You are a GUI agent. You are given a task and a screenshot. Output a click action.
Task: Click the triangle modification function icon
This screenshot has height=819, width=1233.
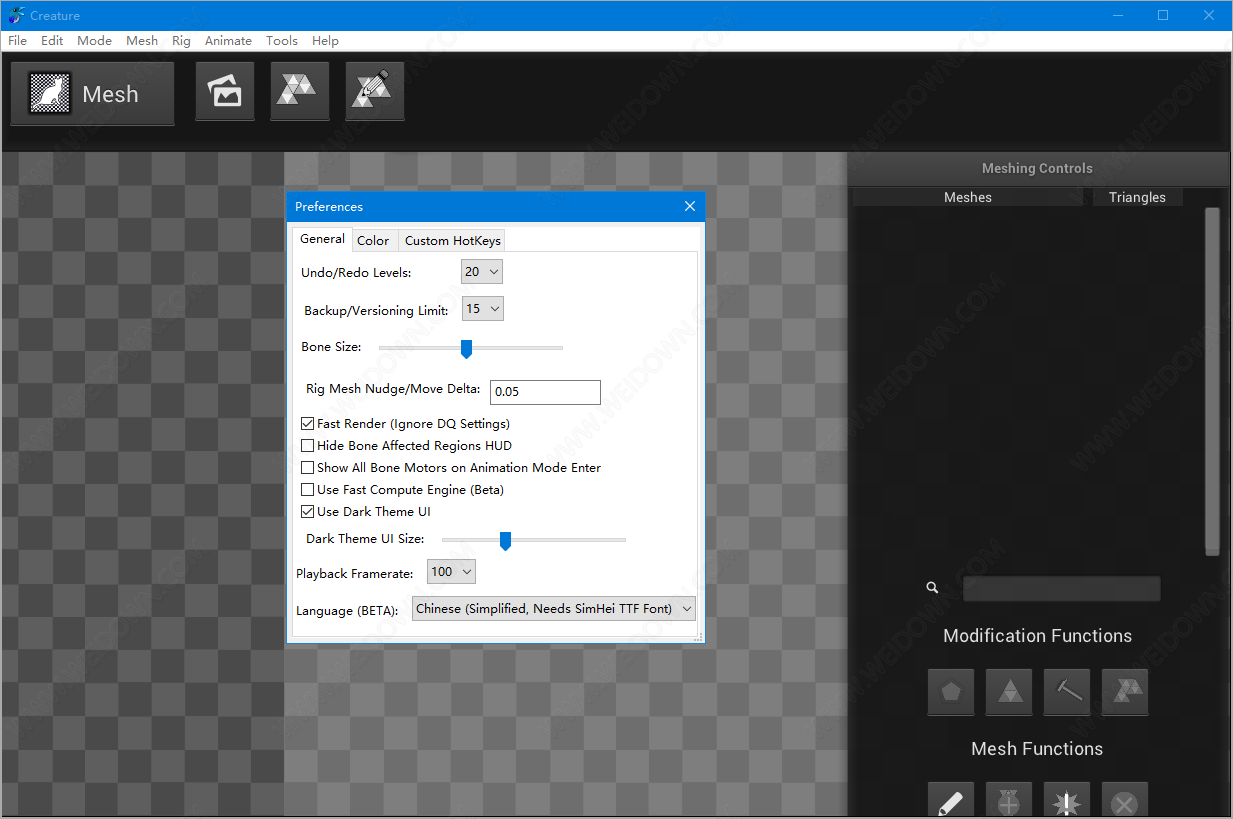pyautogui.click(x=1009, y=692)
